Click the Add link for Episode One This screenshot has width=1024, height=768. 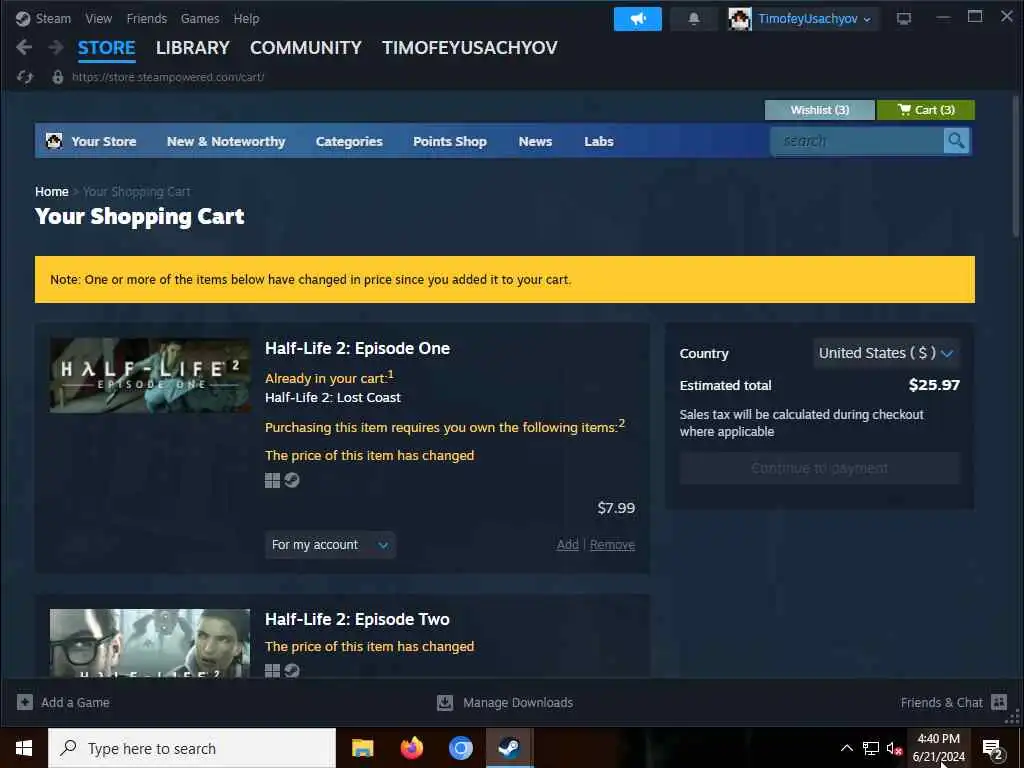point(568,545)
